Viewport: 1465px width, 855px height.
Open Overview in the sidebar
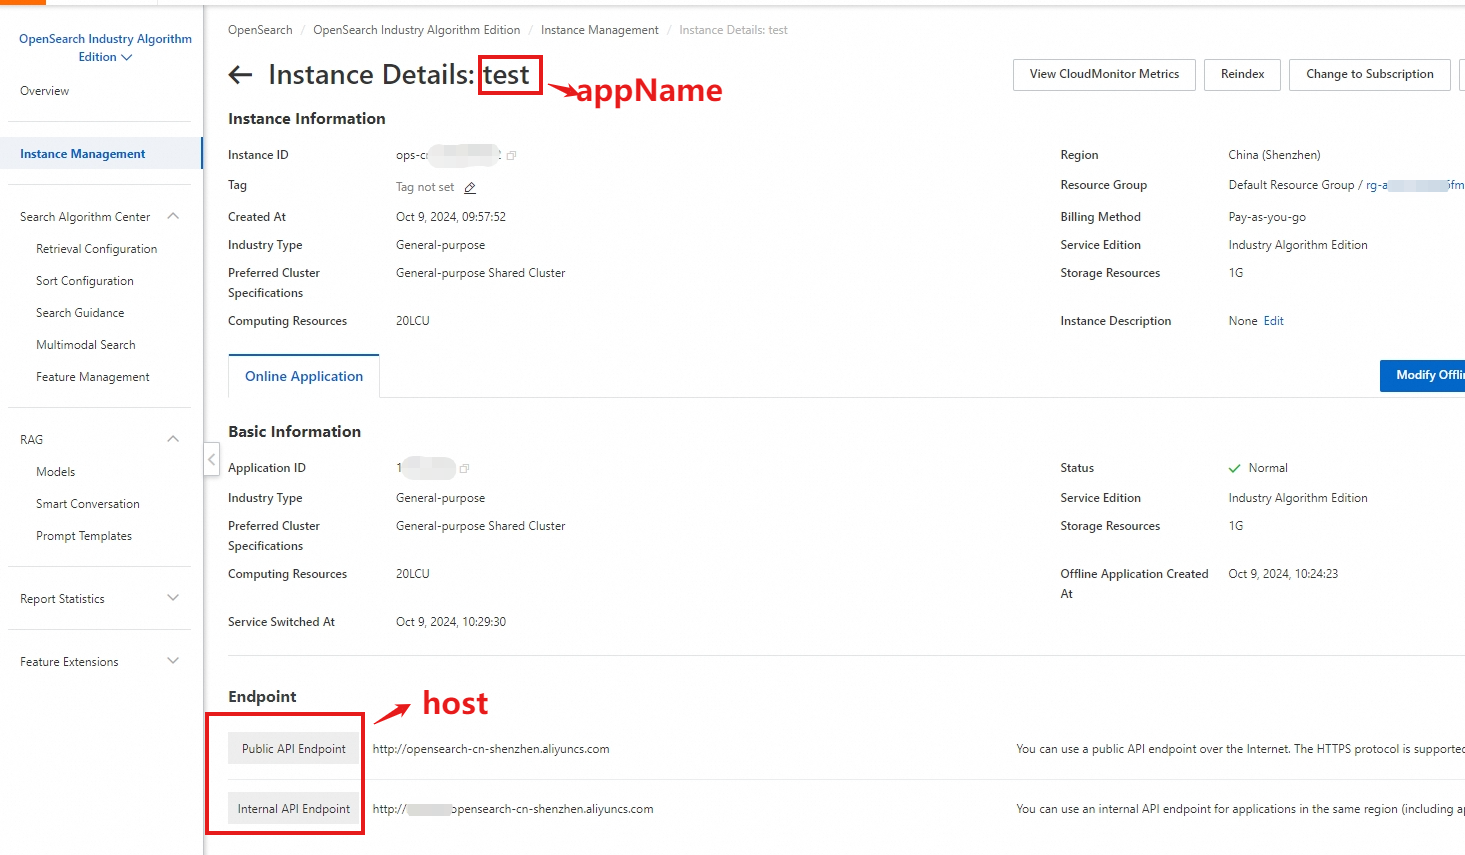click(x=45, y=91)
